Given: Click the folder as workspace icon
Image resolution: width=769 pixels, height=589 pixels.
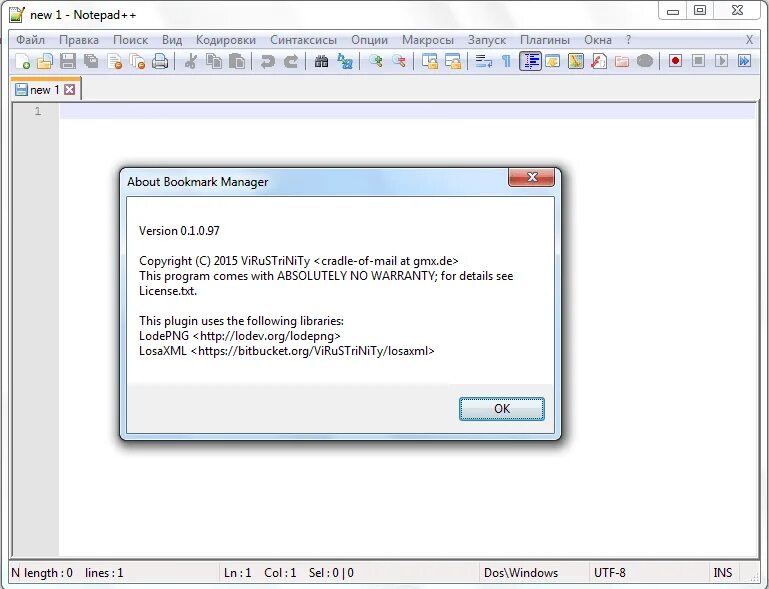Looking at the screenshot, I should pos(622,61).
